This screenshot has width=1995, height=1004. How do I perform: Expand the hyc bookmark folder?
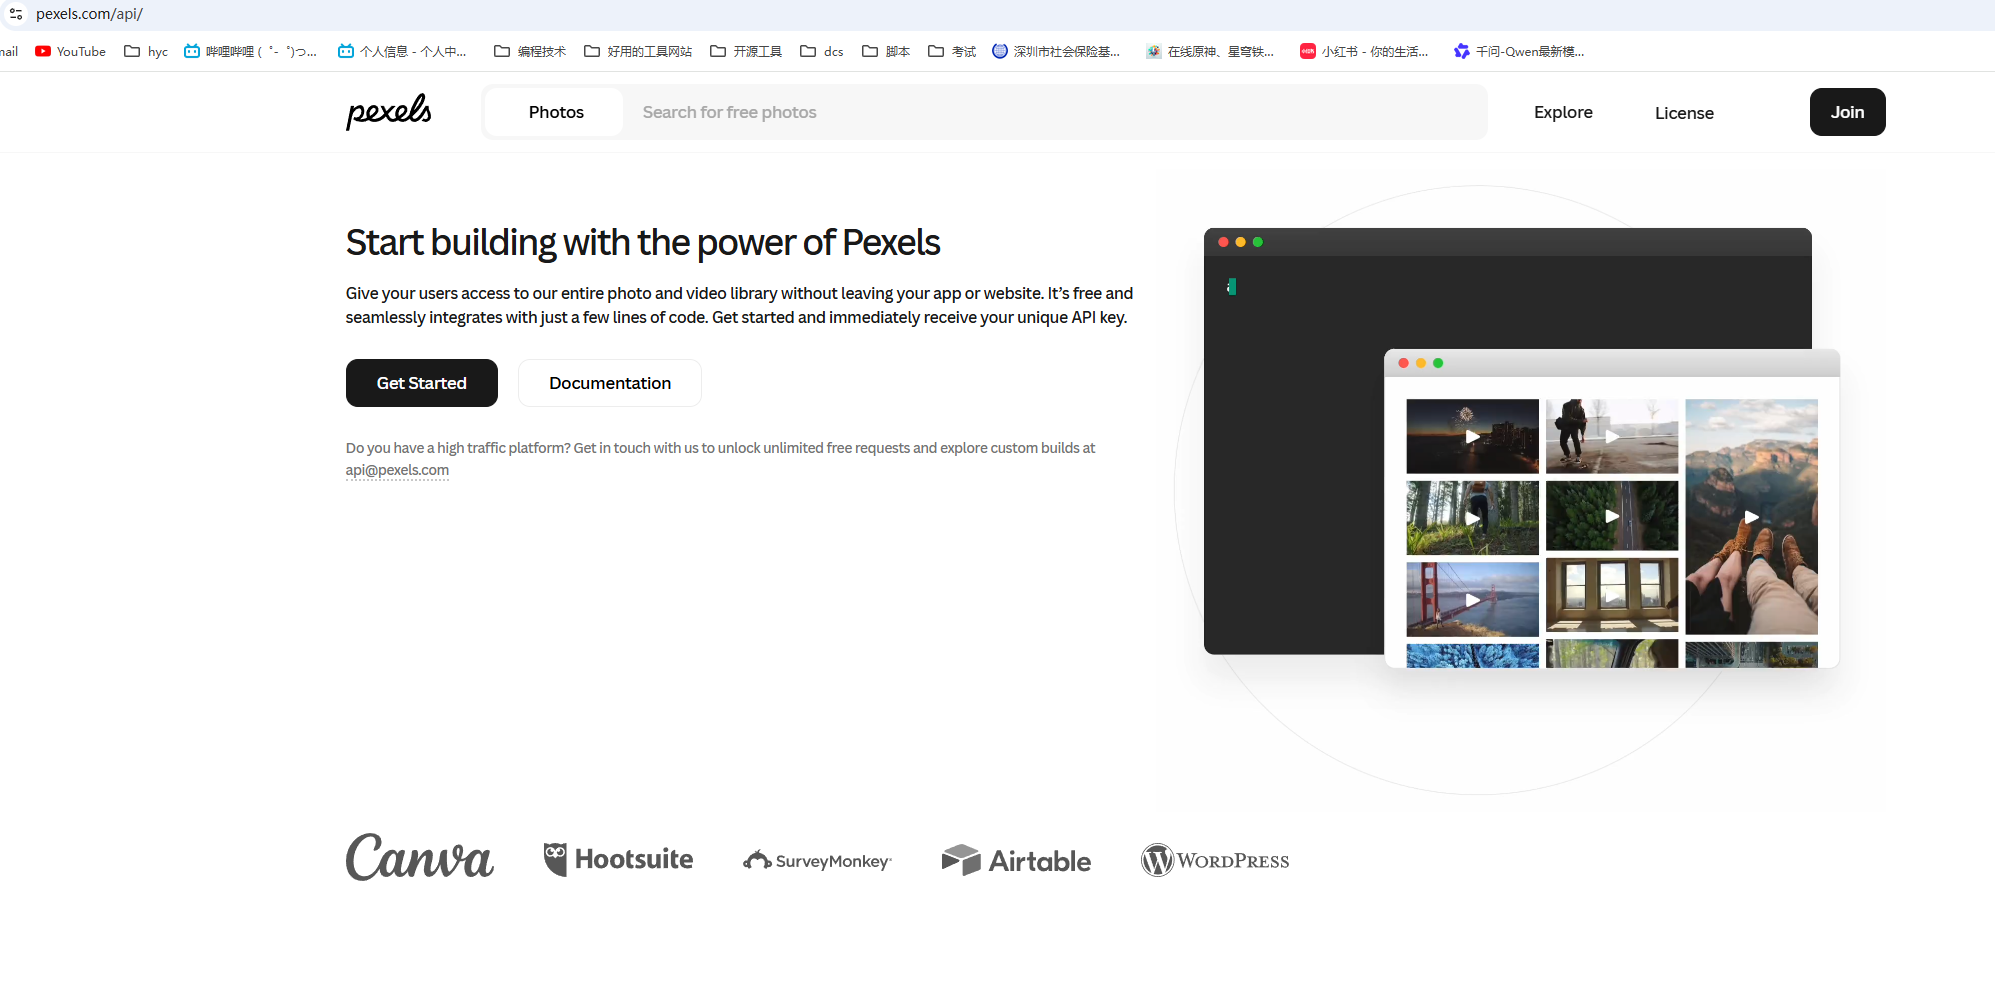(146, 51)
